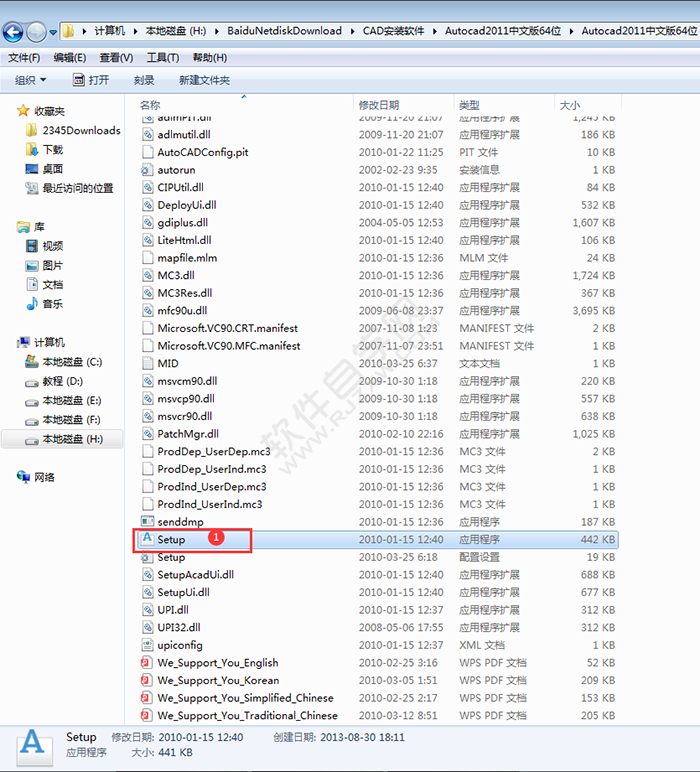Click PatchMgr.dll file name

pos(188,434)
